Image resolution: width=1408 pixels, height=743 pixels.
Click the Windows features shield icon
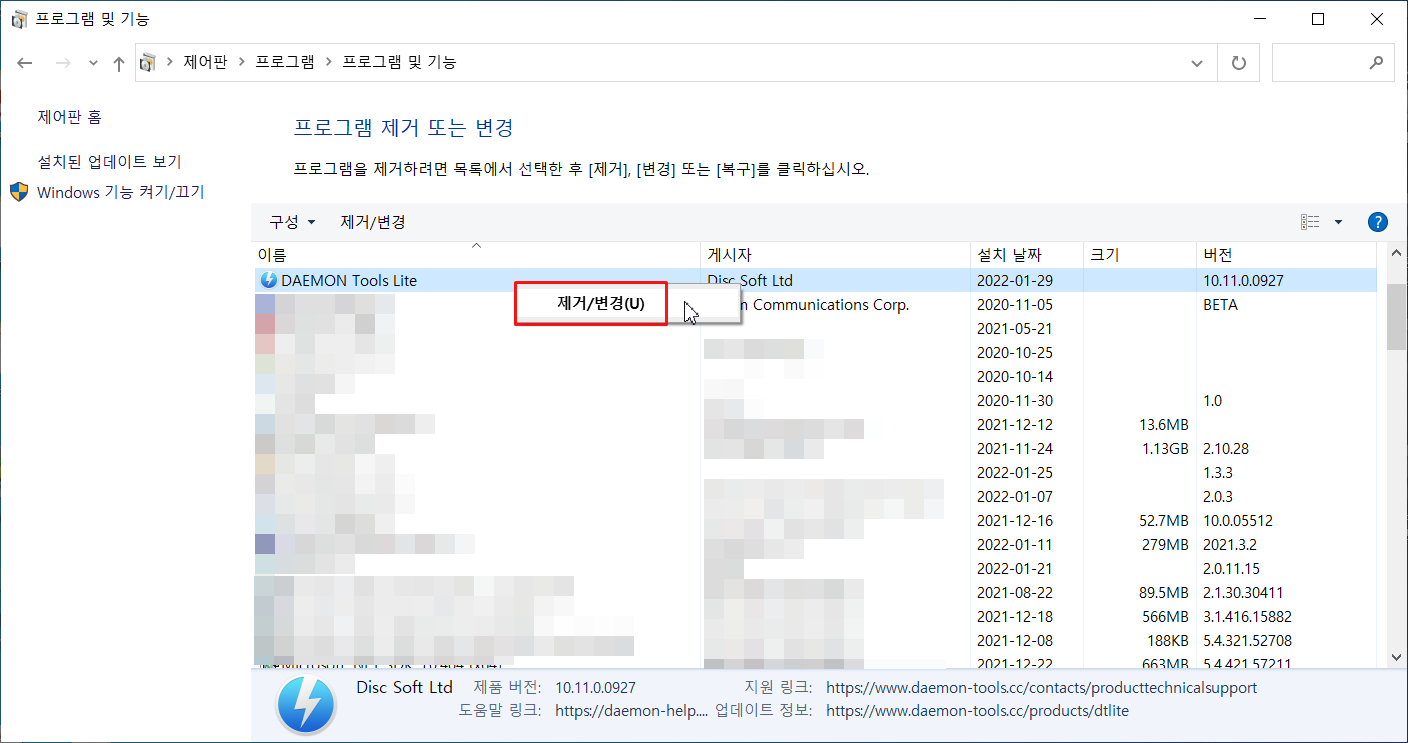point(19,192)
